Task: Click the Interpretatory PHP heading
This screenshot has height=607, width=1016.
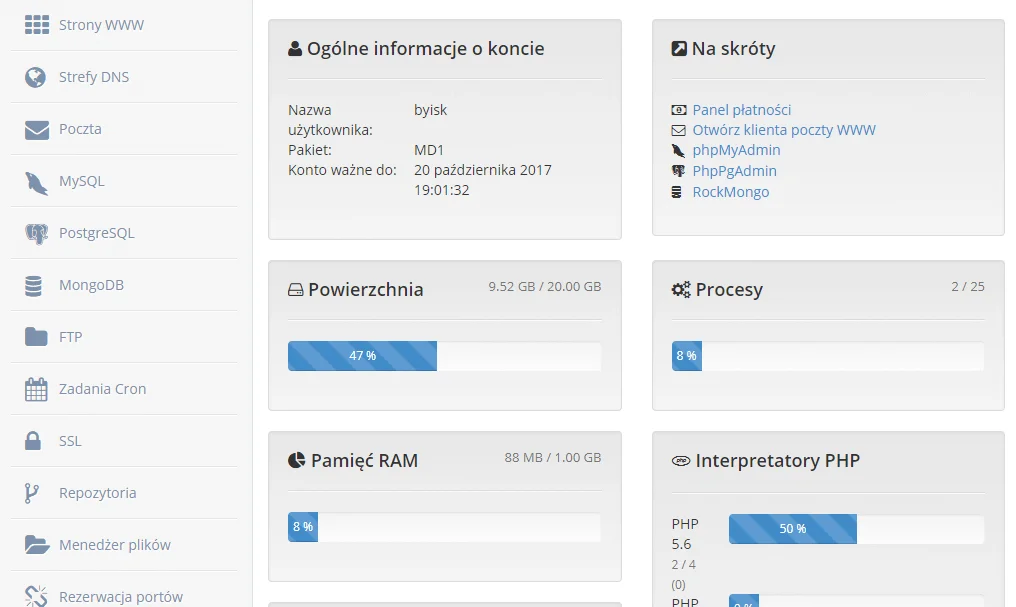Action: click(778, 461)
